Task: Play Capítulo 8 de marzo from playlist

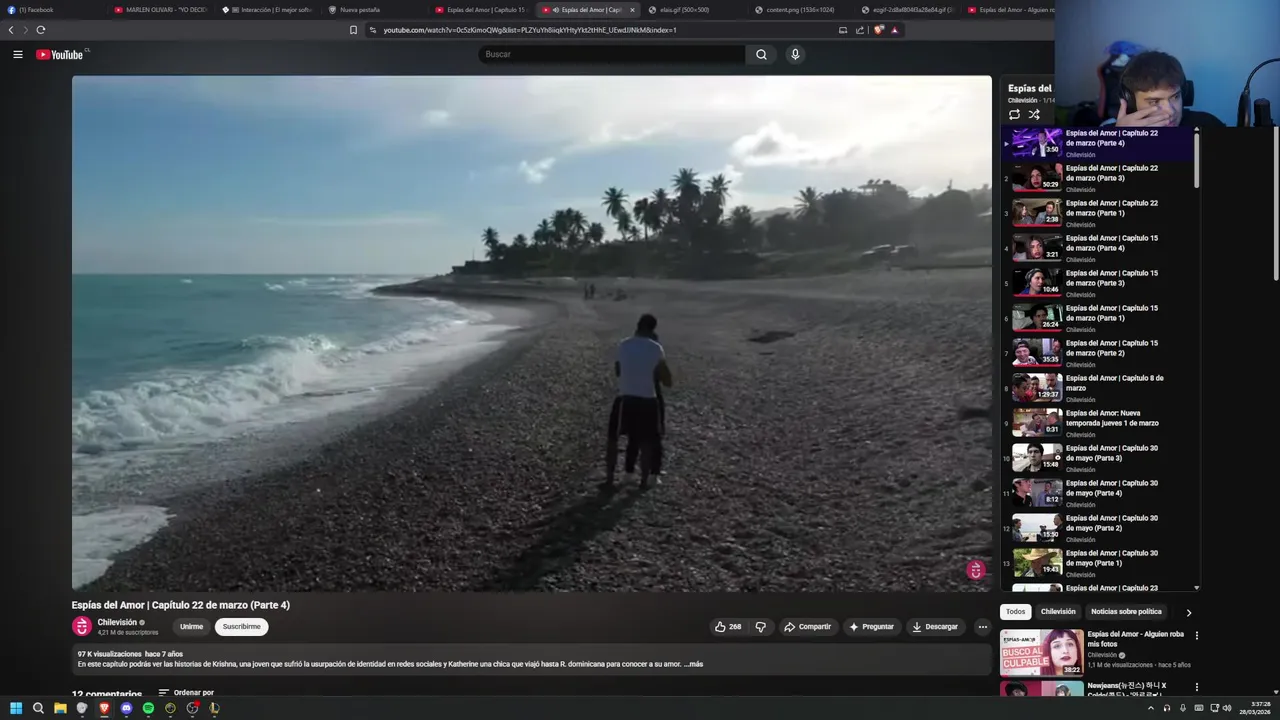Action: [x=1100, y=388]
